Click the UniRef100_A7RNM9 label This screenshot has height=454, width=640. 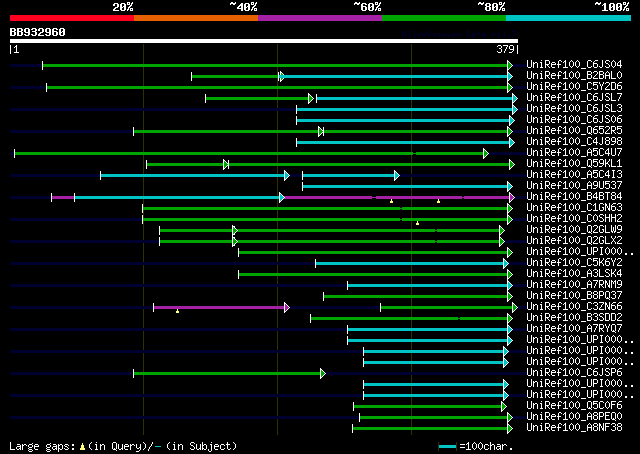[574, 285]
